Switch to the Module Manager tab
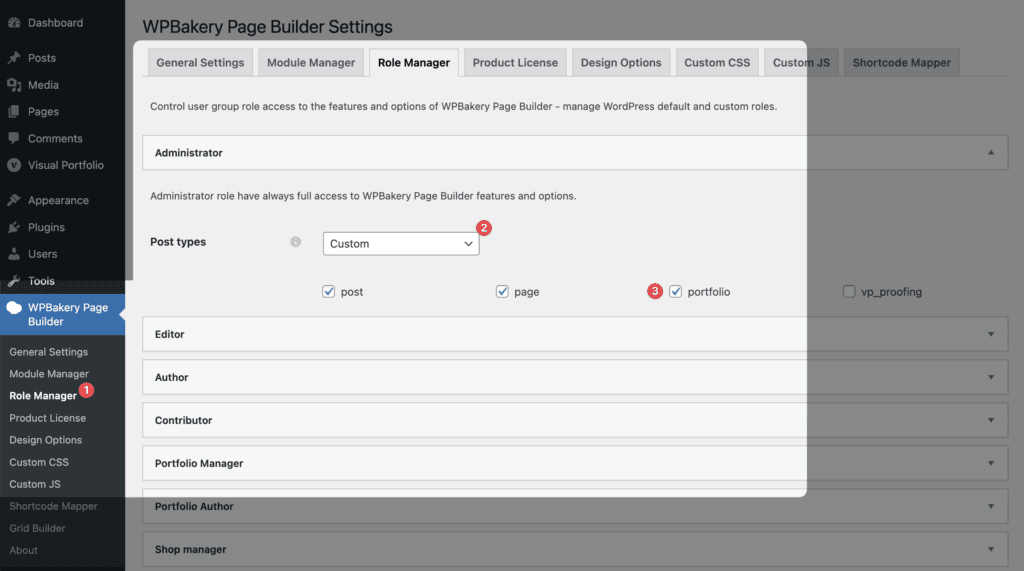1024x571 pixels. pyautogui.click(x=311, y=63)
